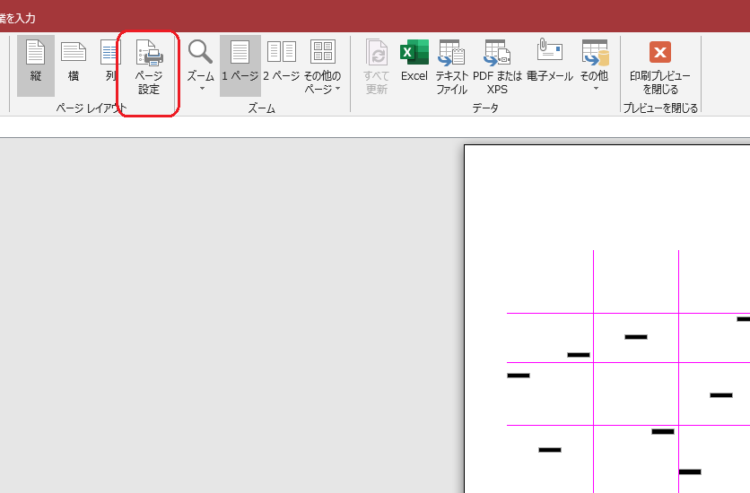Toggle 縦 portrait orientation
The height and width of the screenshot is (493, 750).
(36, 64)
